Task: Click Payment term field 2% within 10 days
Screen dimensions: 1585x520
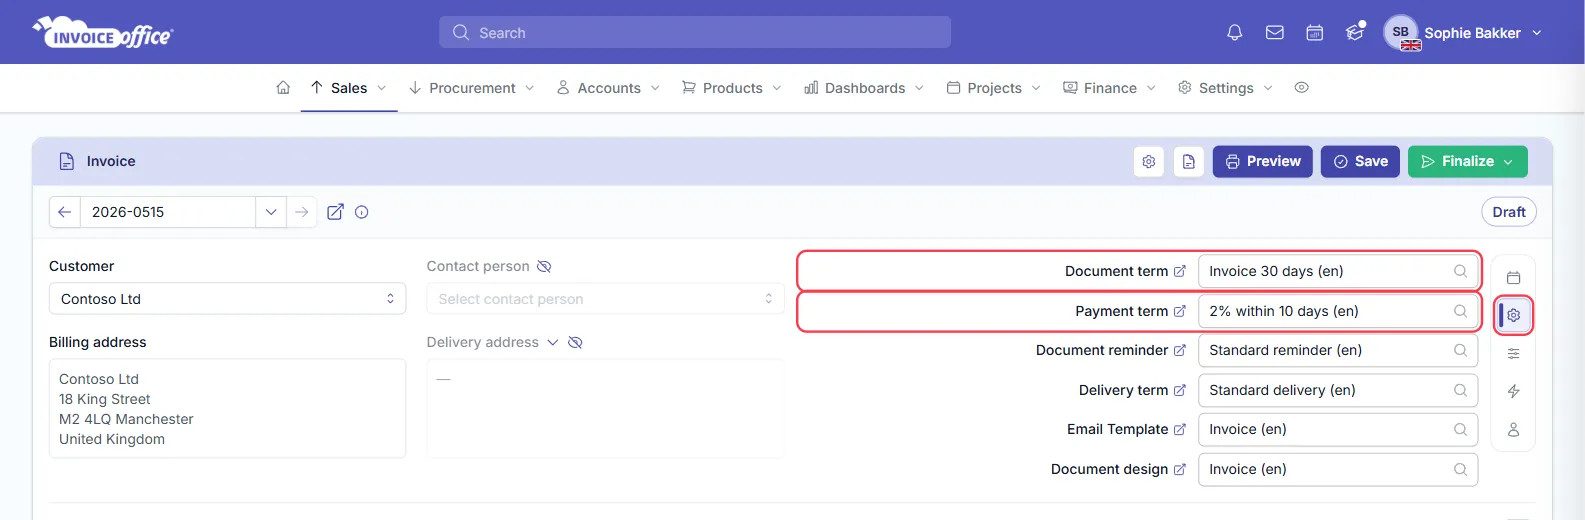Action: (1338, 311)
